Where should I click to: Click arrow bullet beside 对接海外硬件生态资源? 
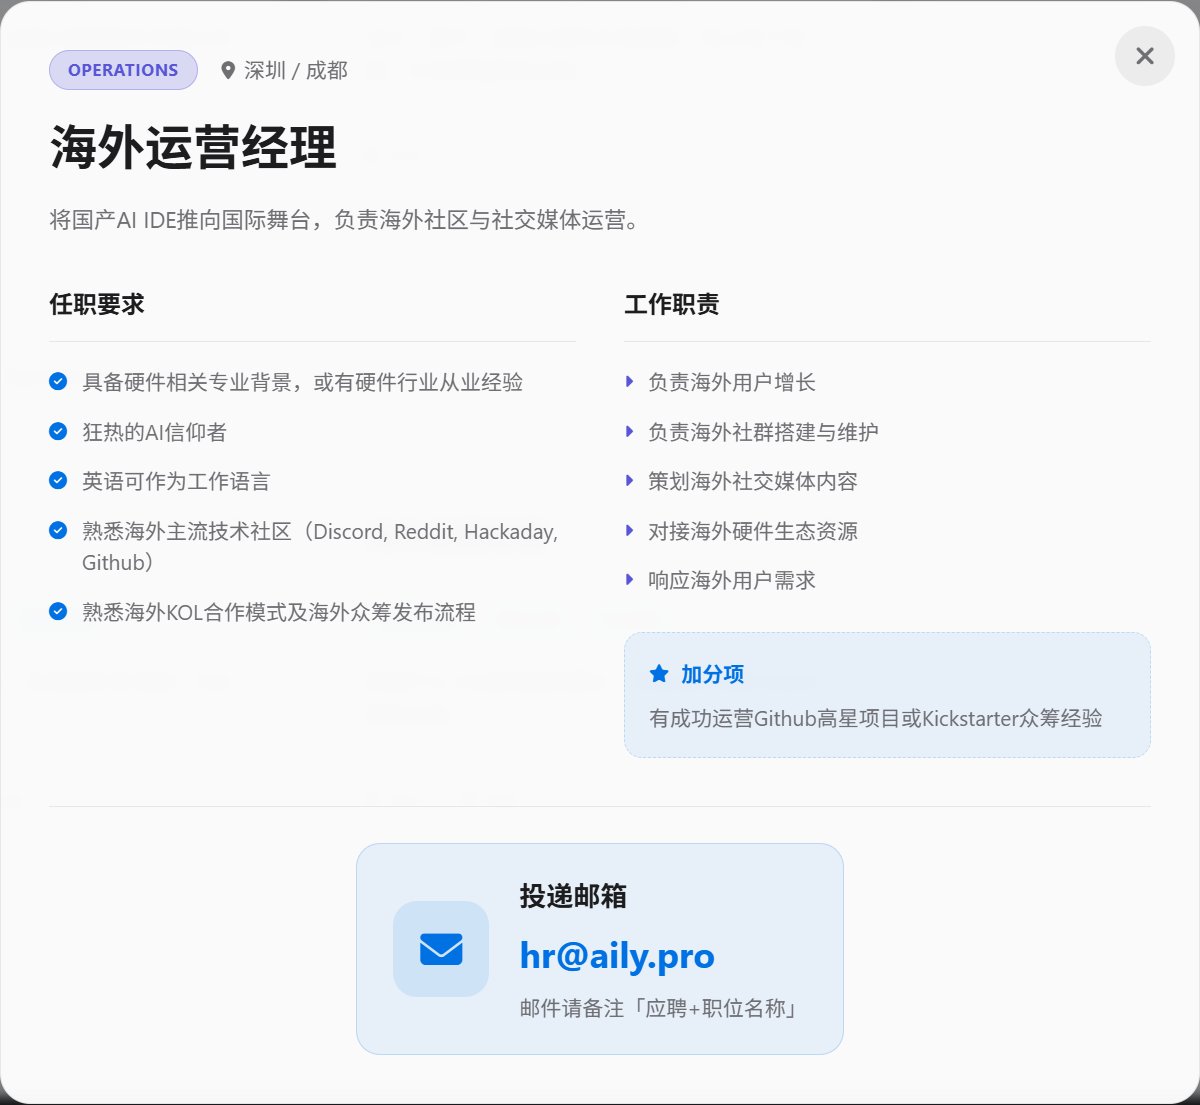629,530
